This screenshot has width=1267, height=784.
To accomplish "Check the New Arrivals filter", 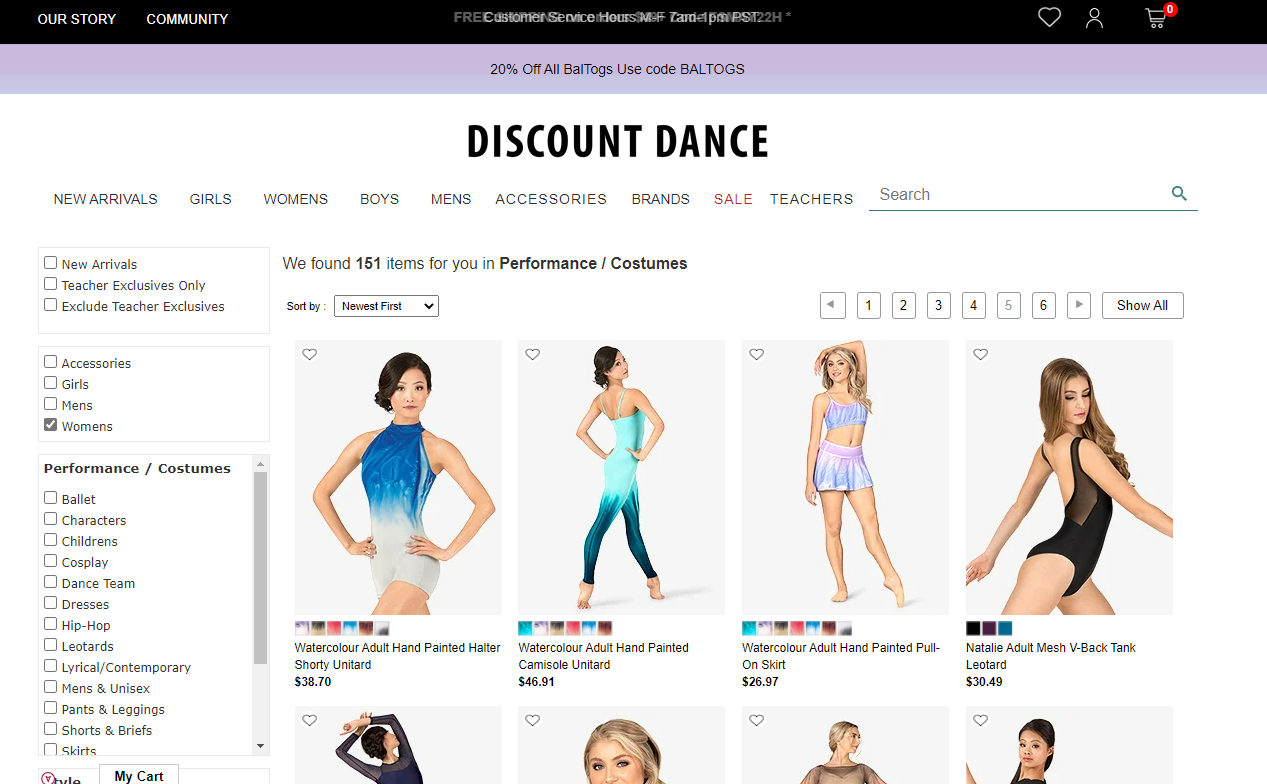I will tap(50, 263).
